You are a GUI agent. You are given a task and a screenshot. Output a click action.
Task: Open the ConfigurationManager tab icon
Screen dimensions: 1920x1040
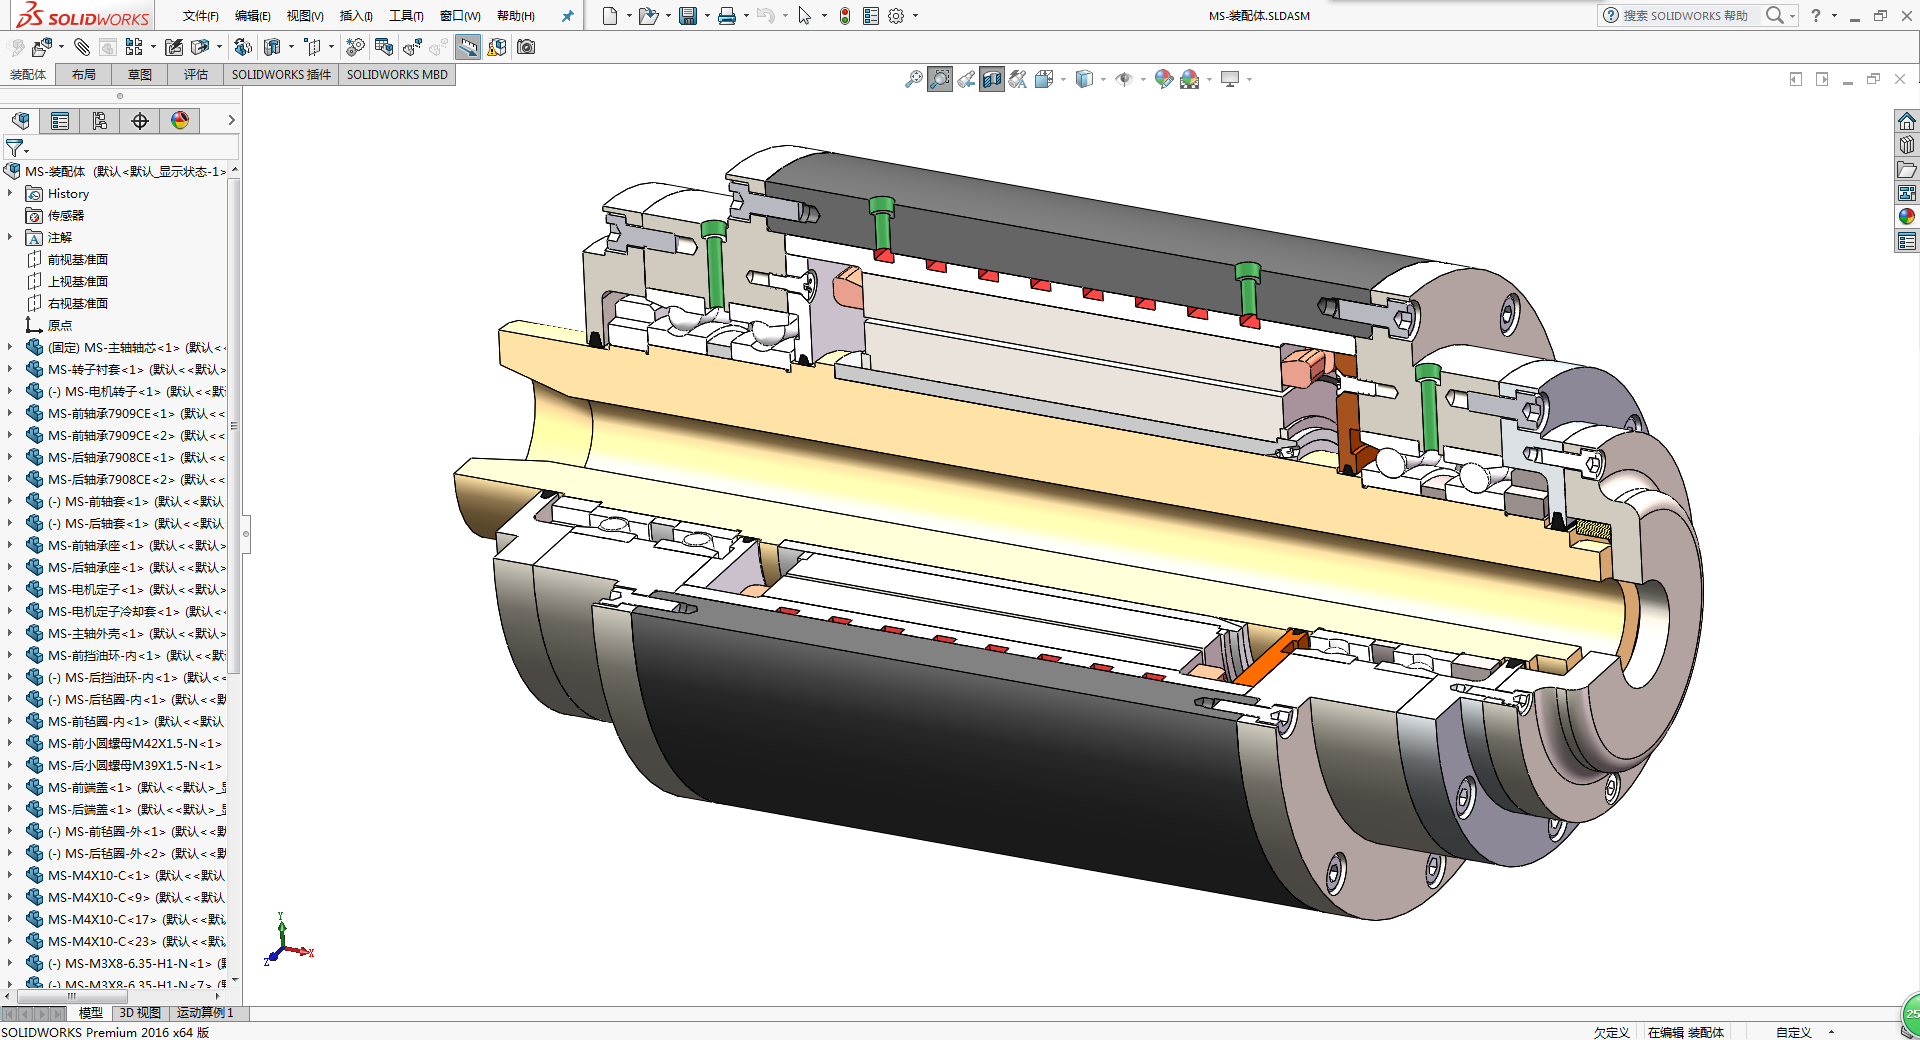(100, 121)
